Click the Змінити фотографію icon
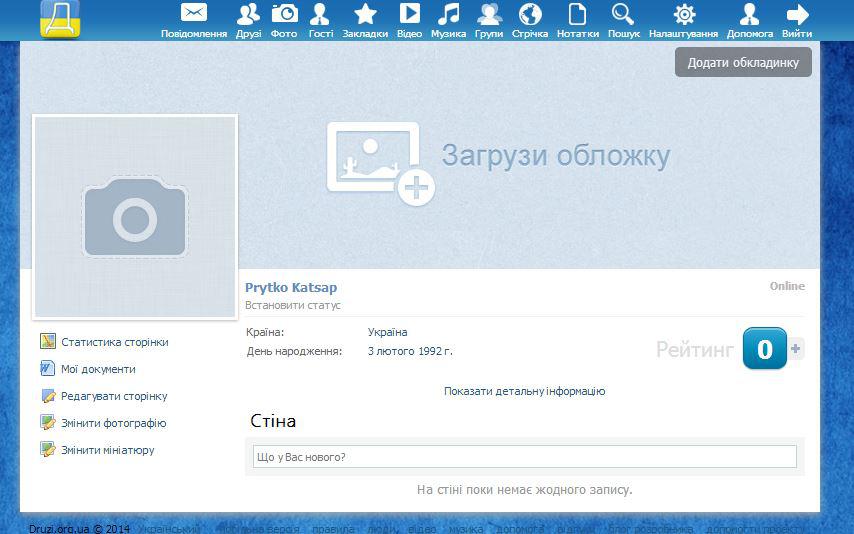The image size is (854, 534). pos(48,422)
